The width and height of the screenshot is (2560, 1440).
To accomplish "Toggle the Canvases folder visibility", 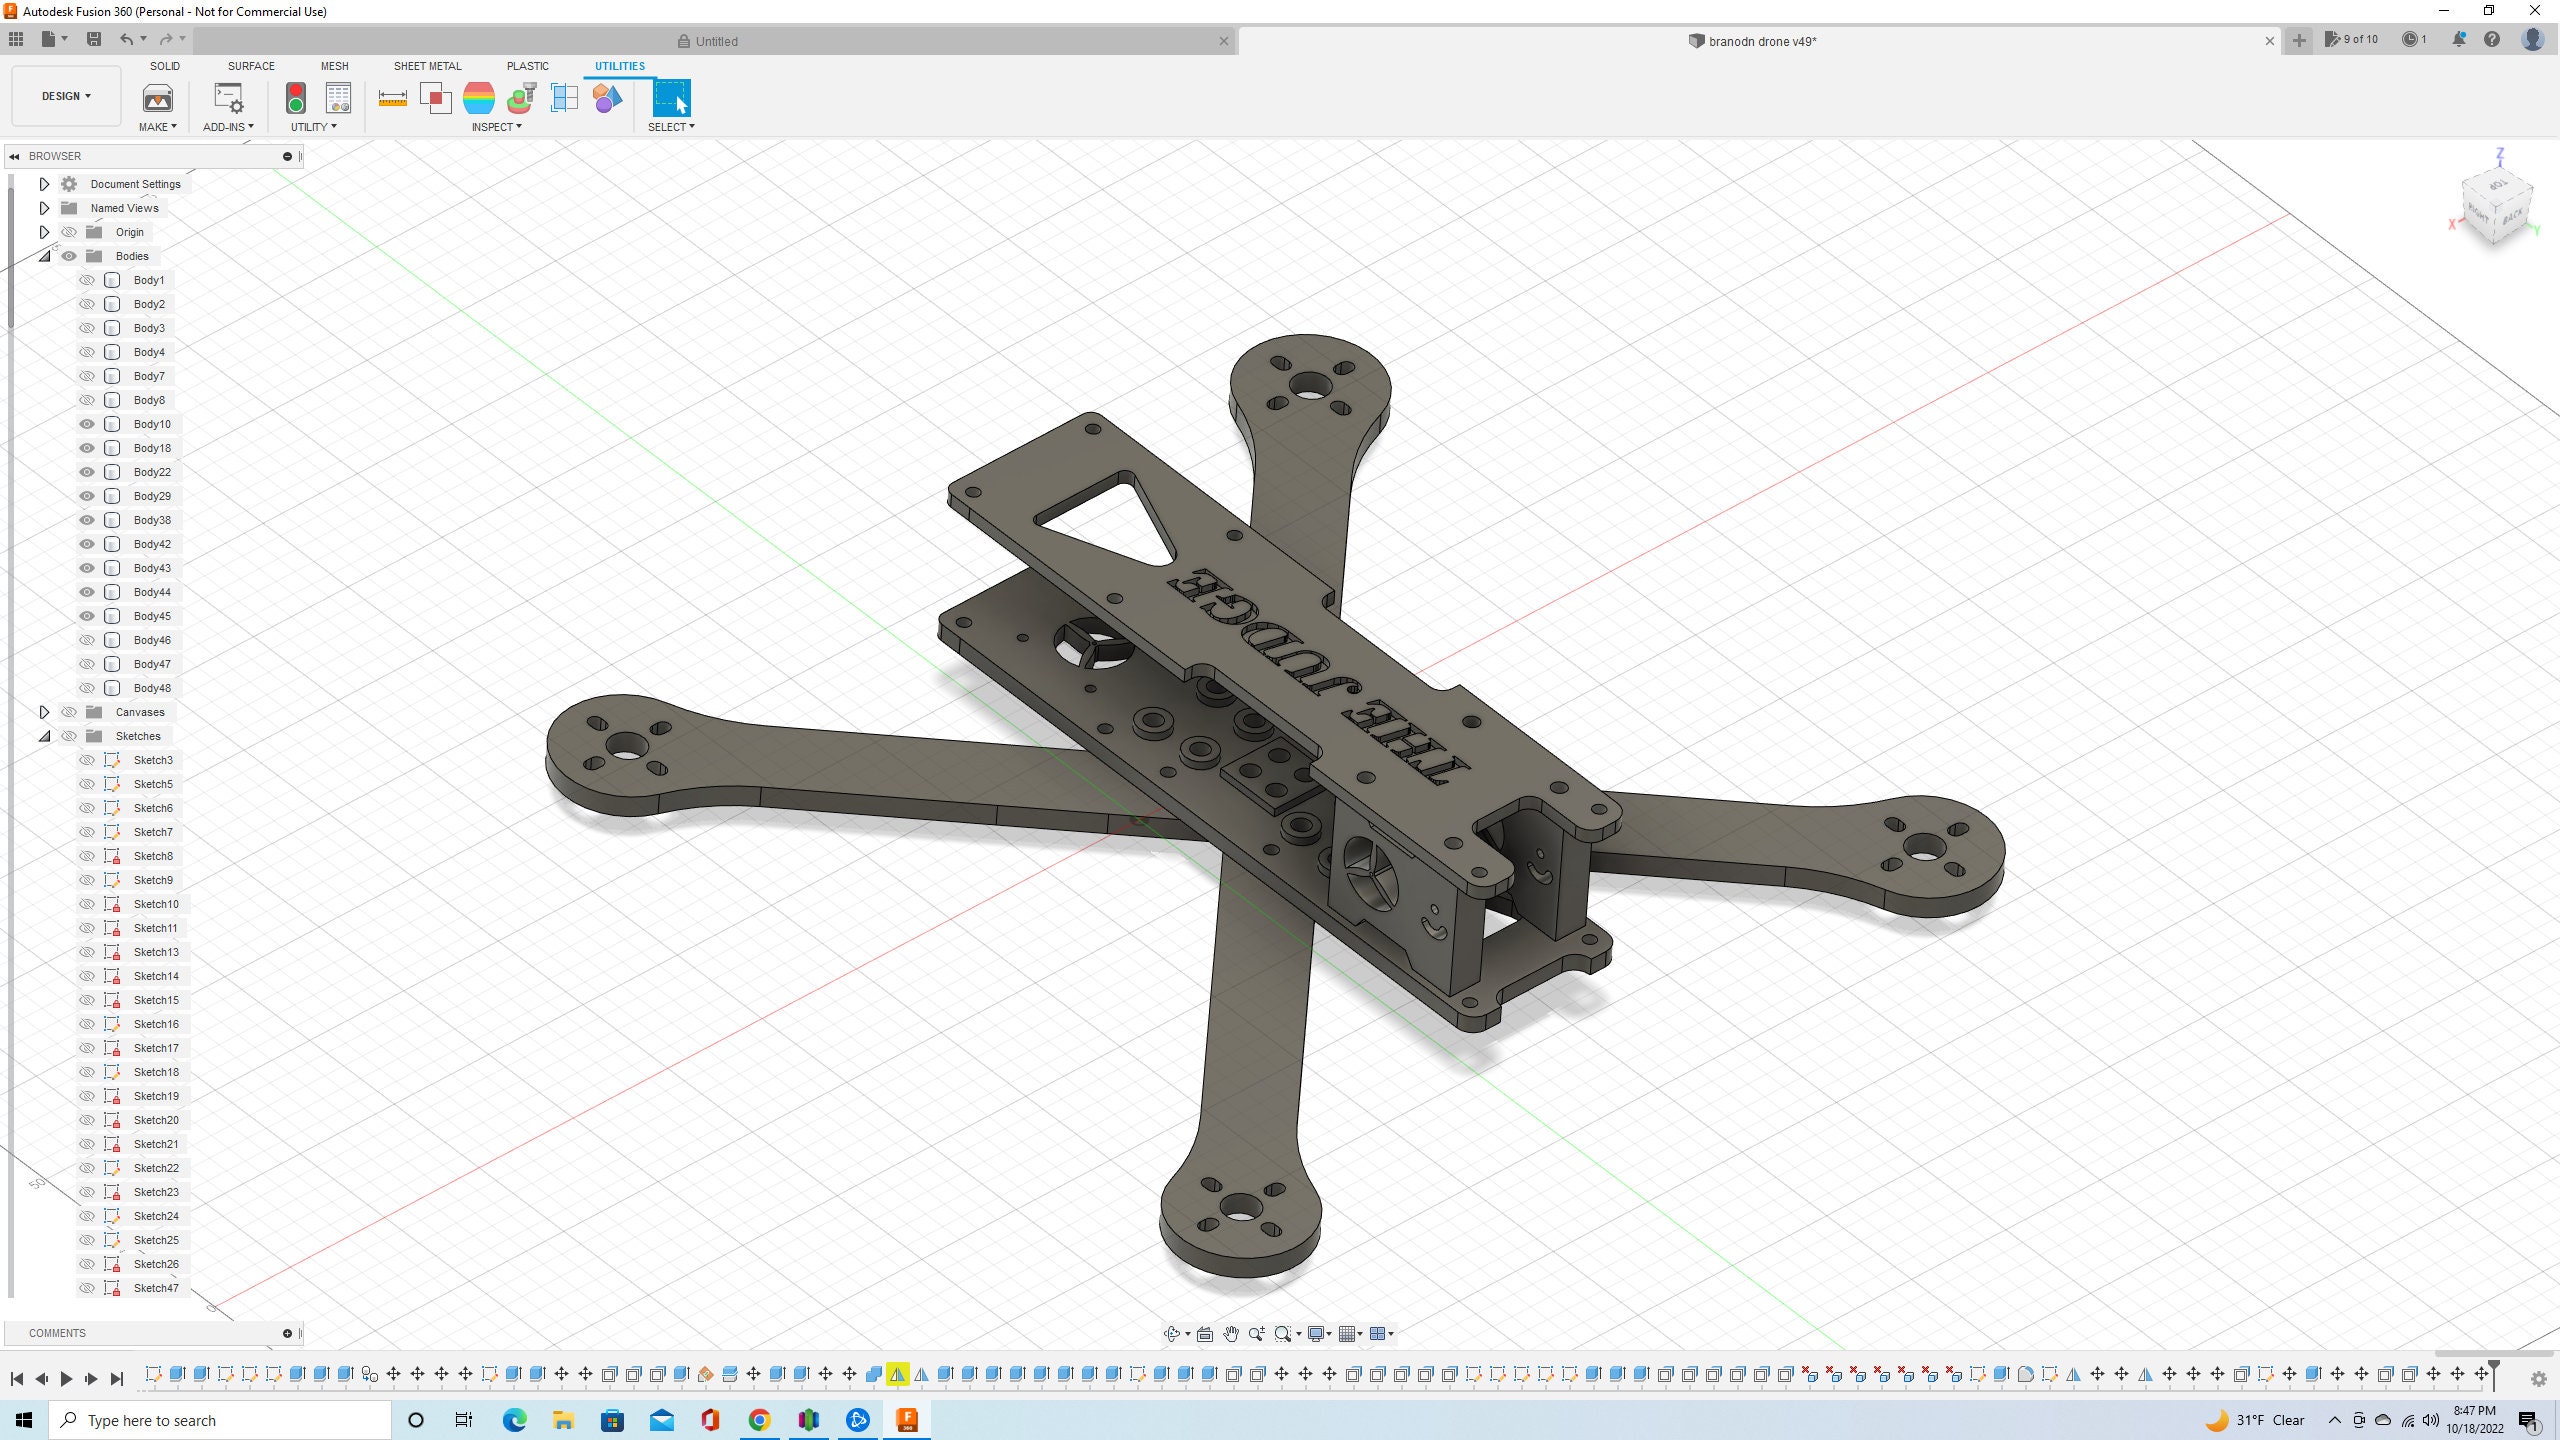I will tap(69, 712).
